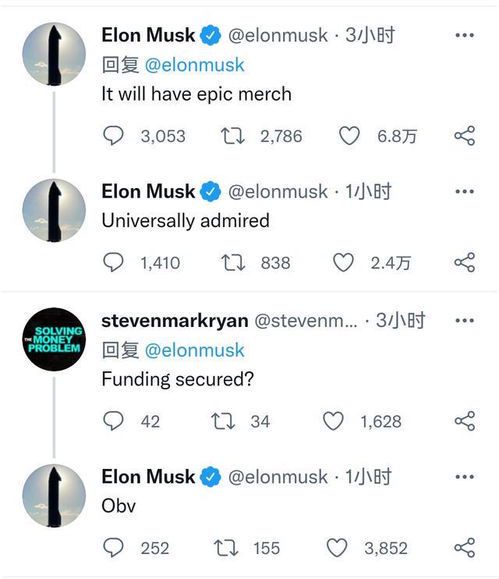Open stevenmarkryan's Solving The Money Problem avatar
This screenshot has height=579, width=499.
point(54,339)
